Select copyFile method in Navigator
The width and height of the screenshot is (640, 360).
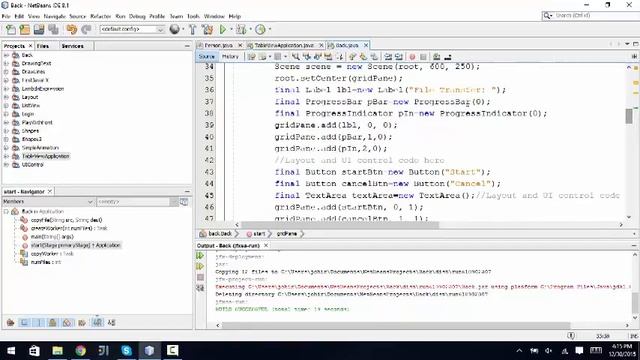pyautogui.click(x=67, y=220)
